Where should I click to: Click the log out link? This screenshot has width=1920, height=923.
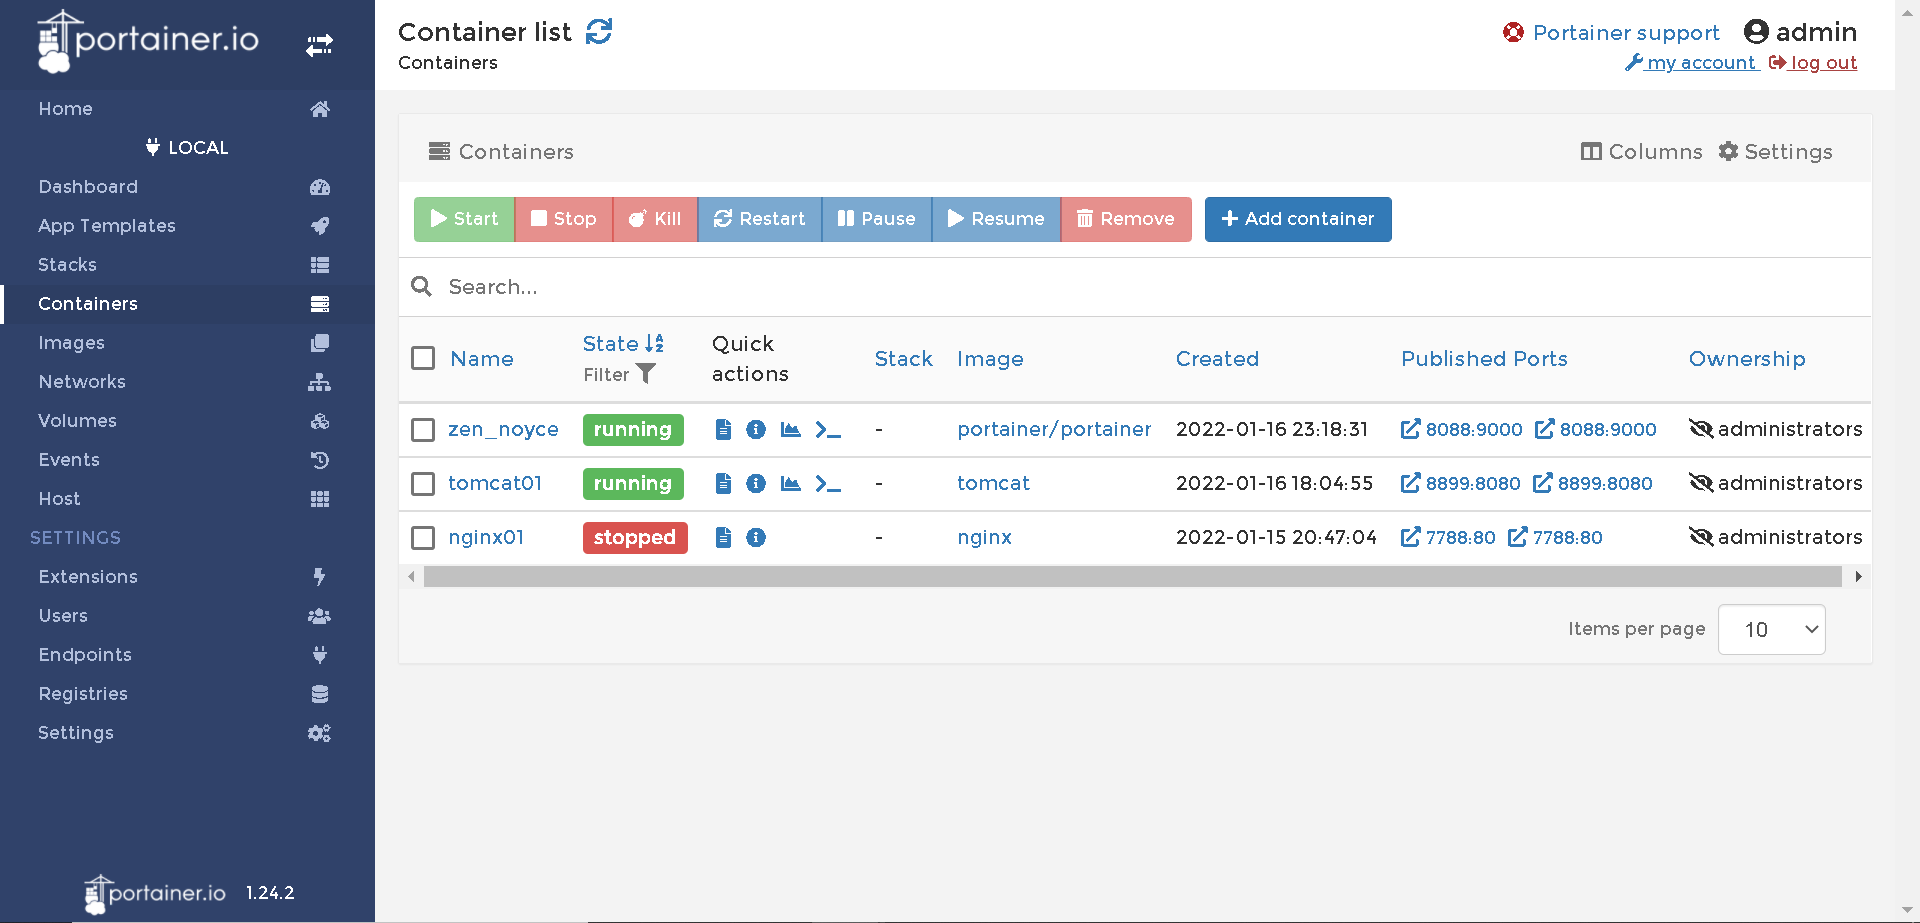tap(1813, 63)
